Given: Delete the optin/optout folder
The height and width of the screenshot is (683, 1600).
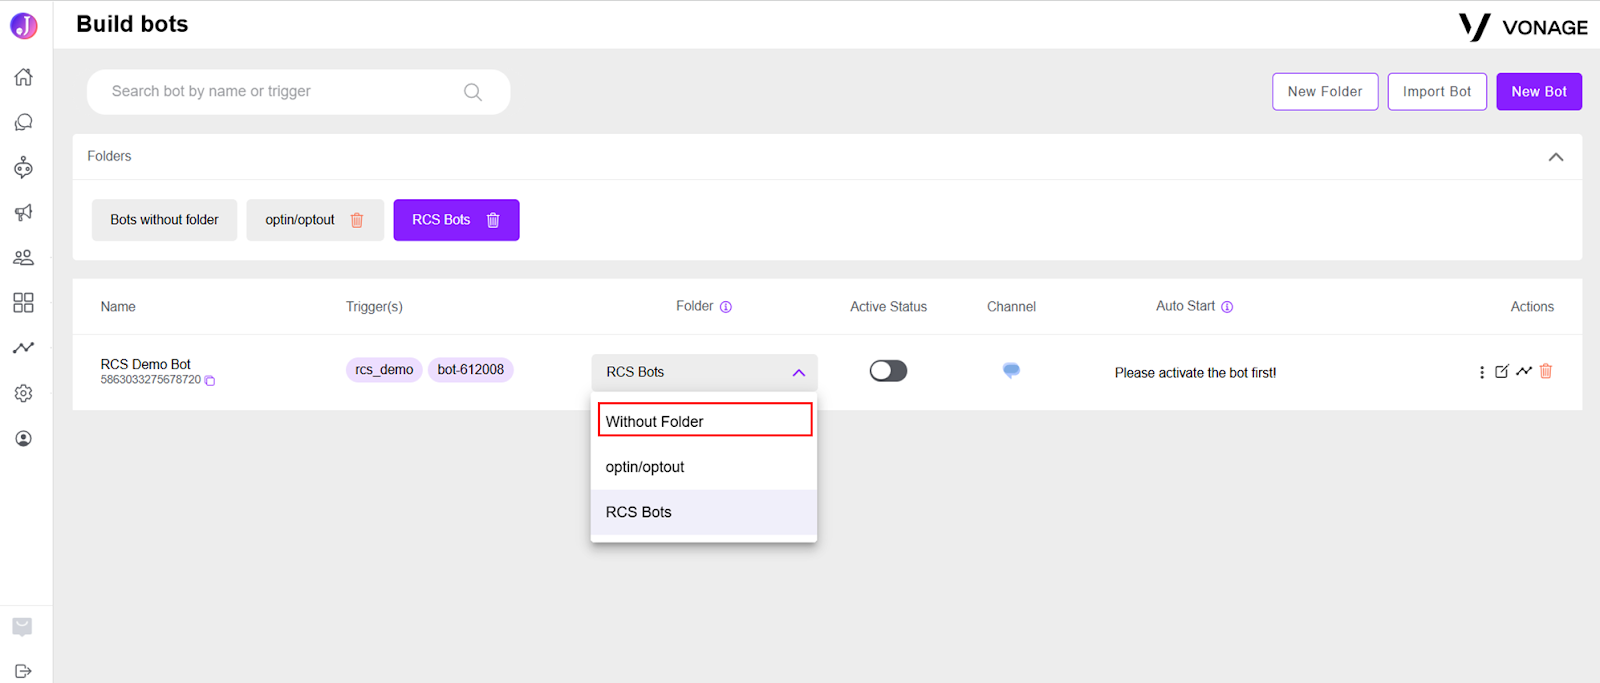Looking at the screenshot, I should click(357, 220).
